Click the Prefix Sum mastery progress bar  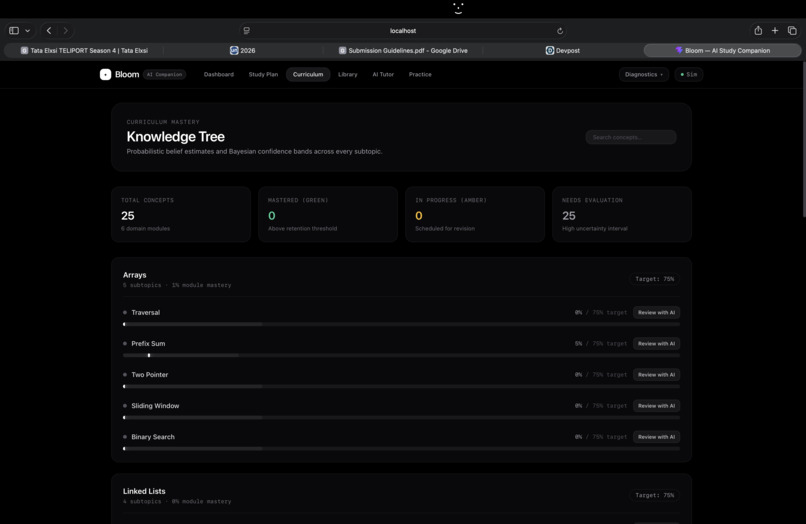click(x=401, y=355)
